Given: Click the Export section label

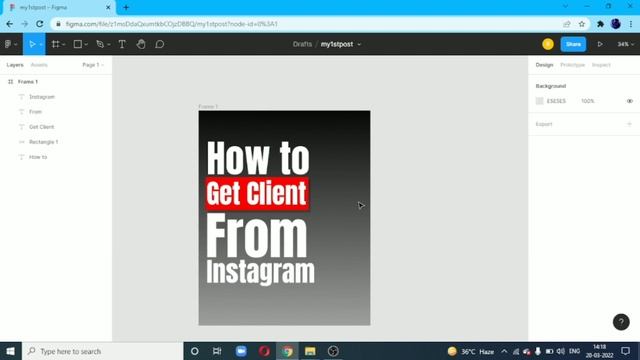Looking at the screenshot, I should (544, 124).
